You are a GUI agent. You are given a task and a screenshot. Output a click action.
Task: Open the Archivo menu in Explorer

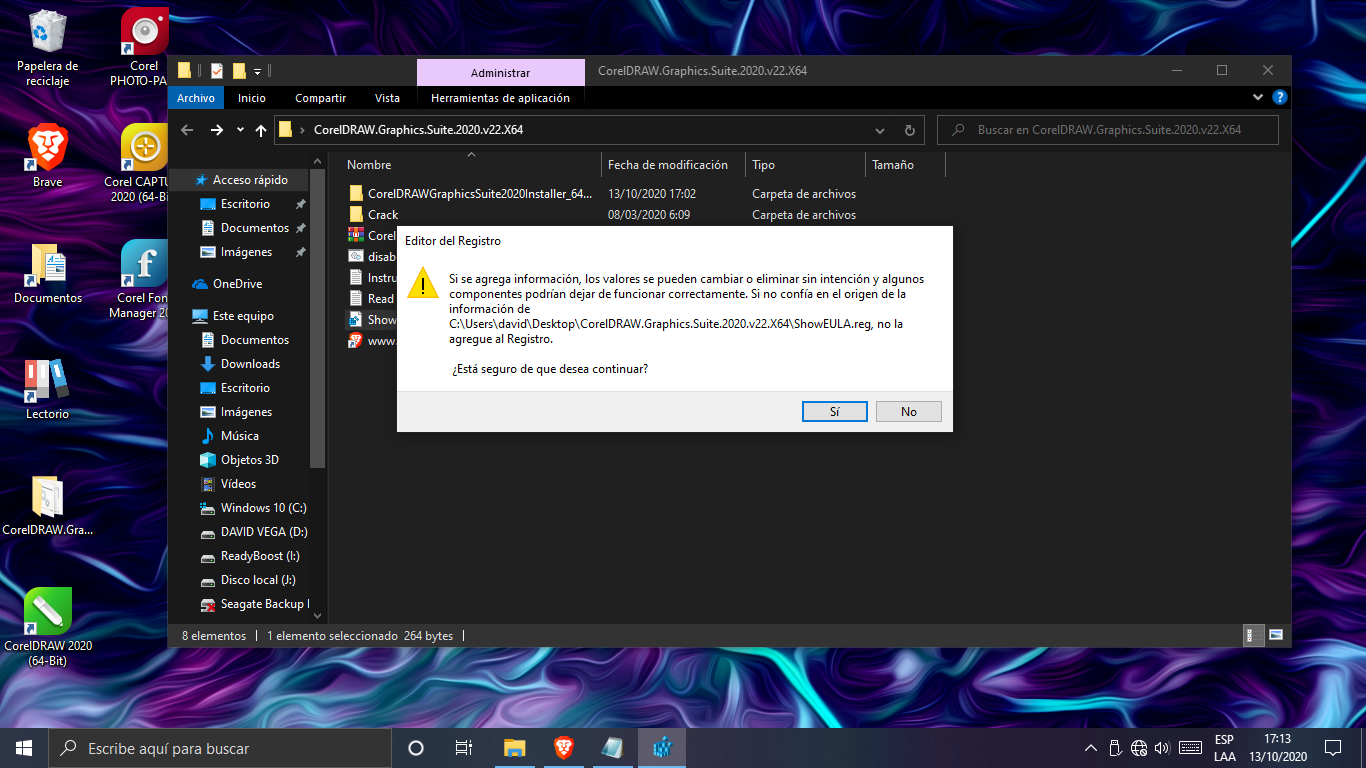click(x=196, y=98)
